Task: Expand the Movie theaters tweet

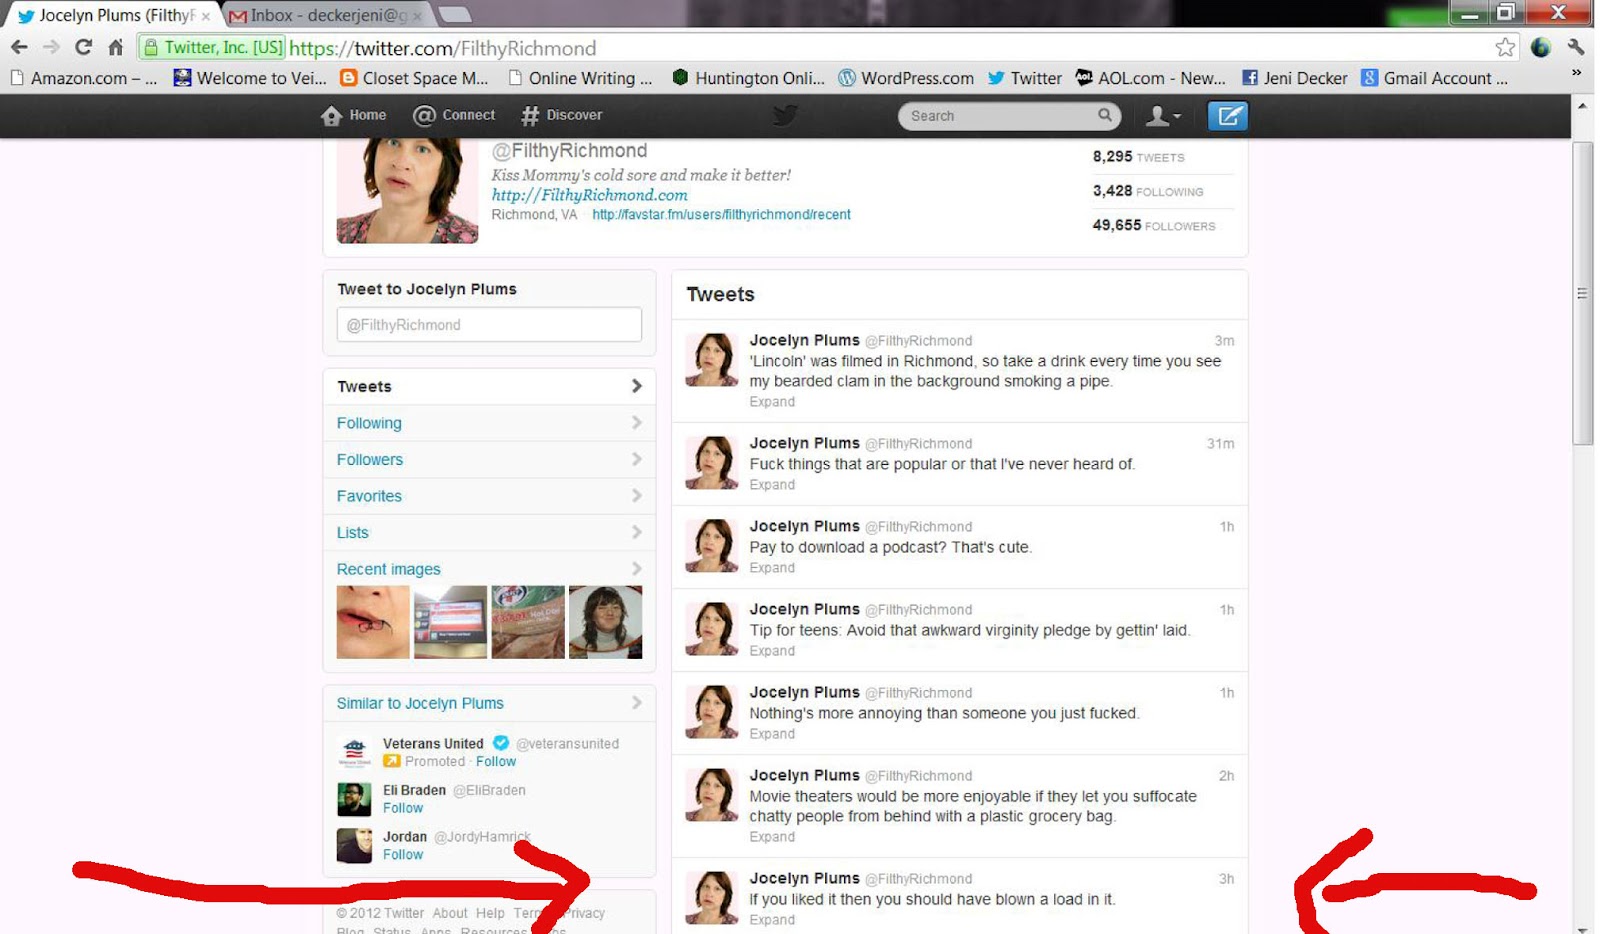Action: (772, 837)
